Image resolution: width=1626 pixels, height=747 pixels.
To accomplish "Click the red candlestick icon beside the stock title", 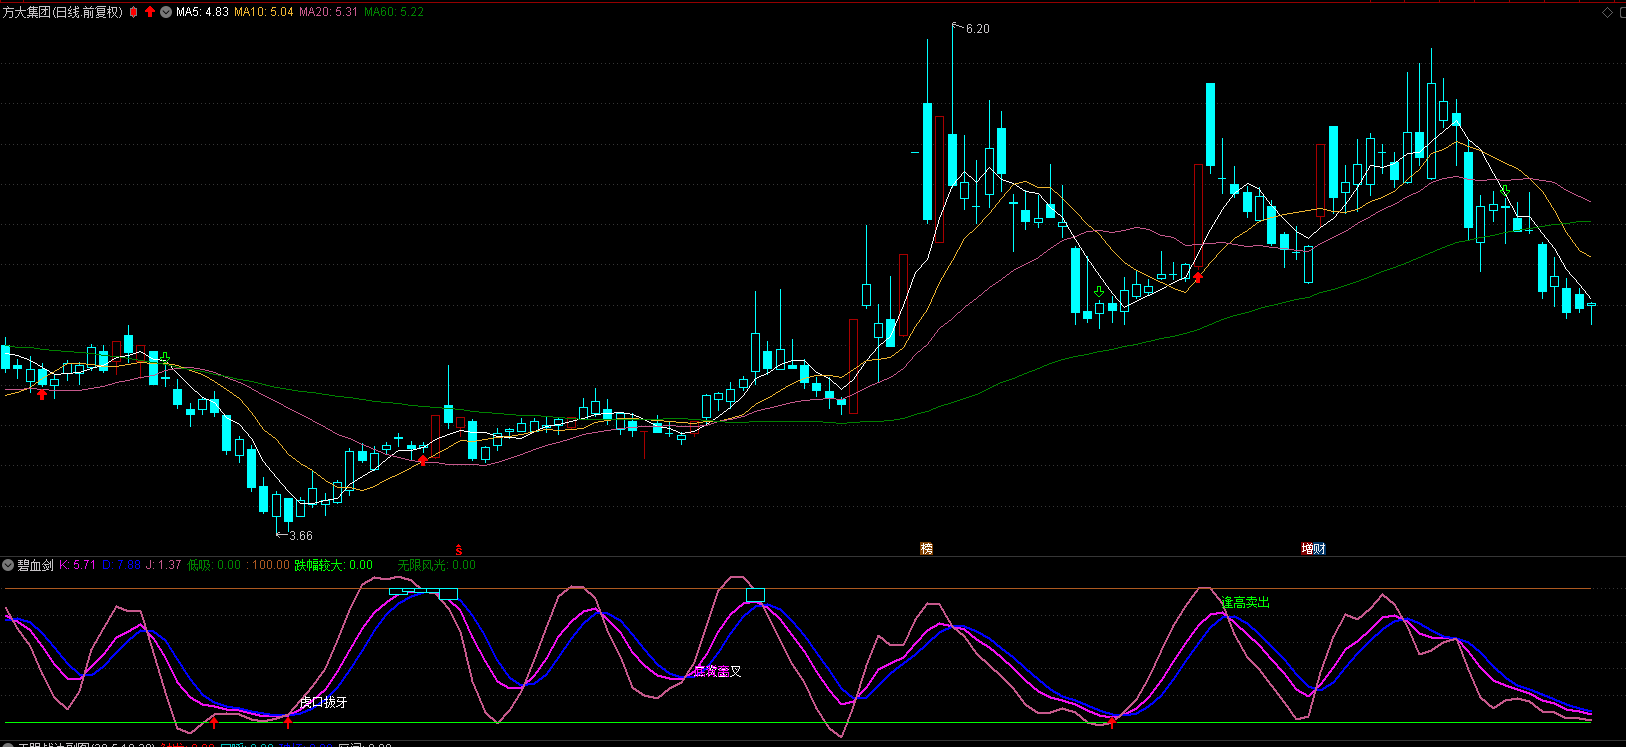I will [x=134, y=12].
